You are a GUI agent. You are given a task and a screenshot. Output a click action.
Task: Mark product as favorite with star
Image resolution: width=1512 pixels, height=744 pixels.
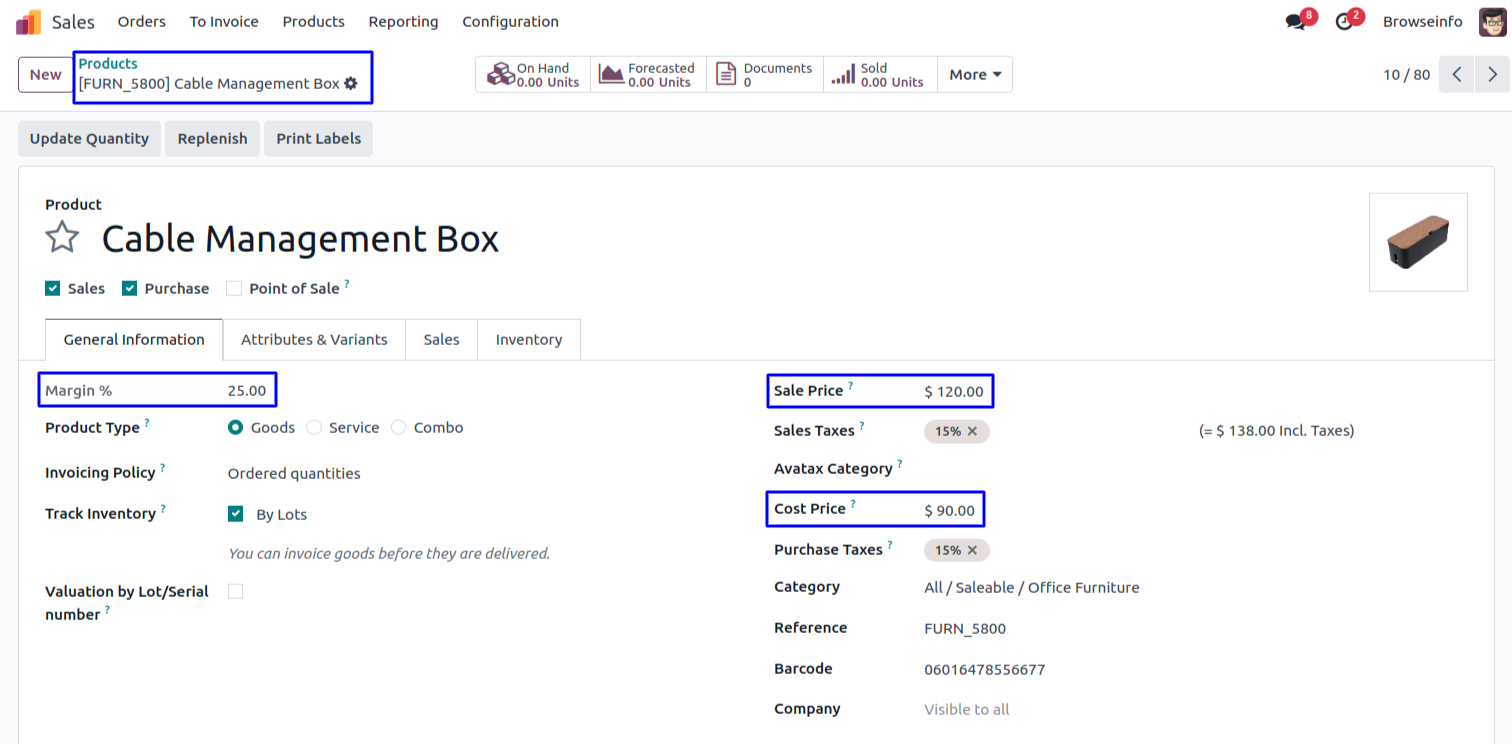[62, 238]
